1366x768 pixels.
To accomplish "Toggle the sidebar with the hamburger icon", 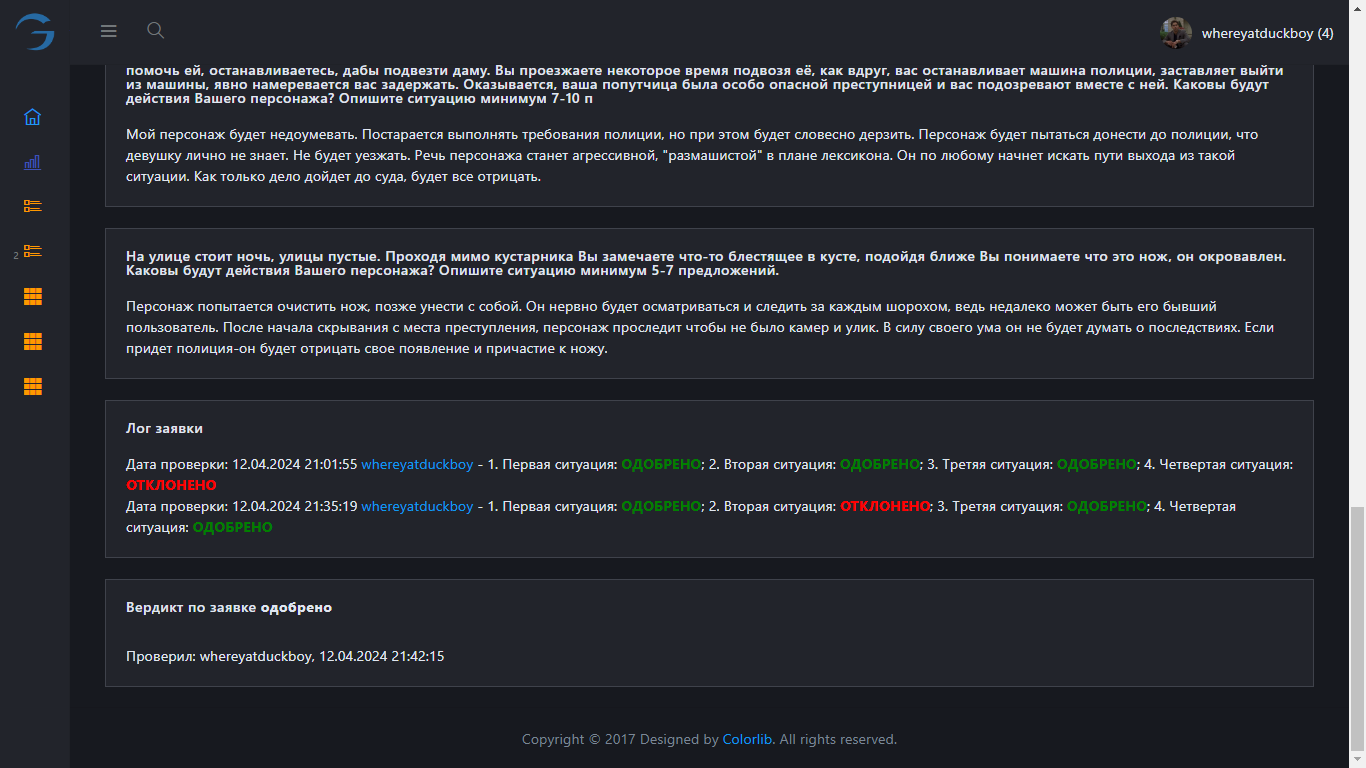I will 109,31.
